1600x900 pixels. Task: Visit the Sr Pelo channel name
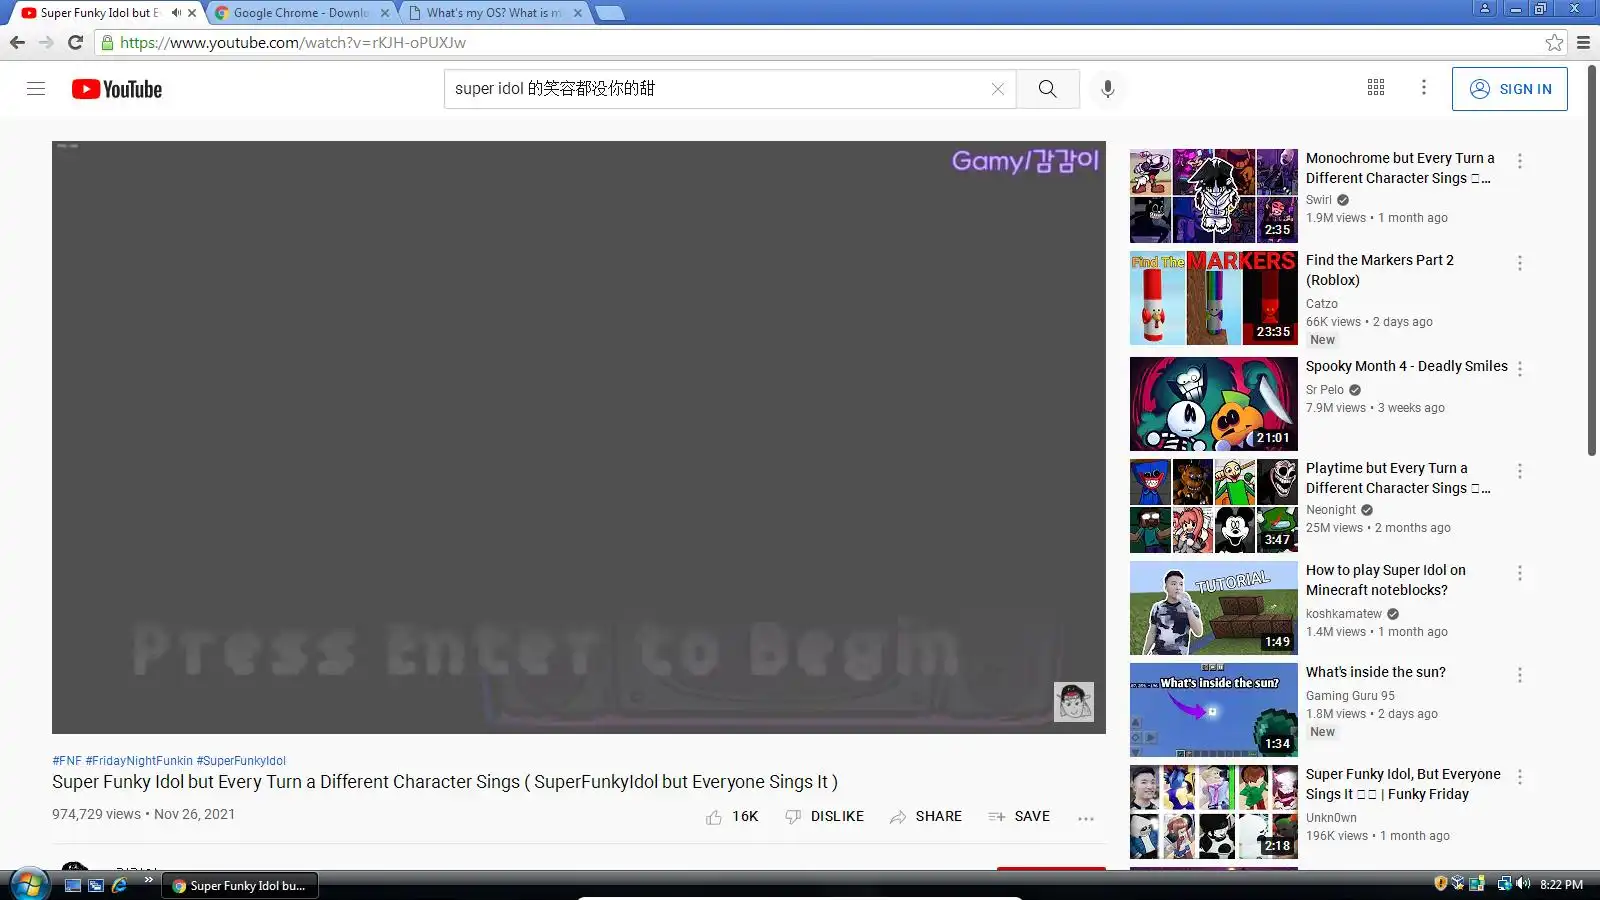click(1325, 390)
